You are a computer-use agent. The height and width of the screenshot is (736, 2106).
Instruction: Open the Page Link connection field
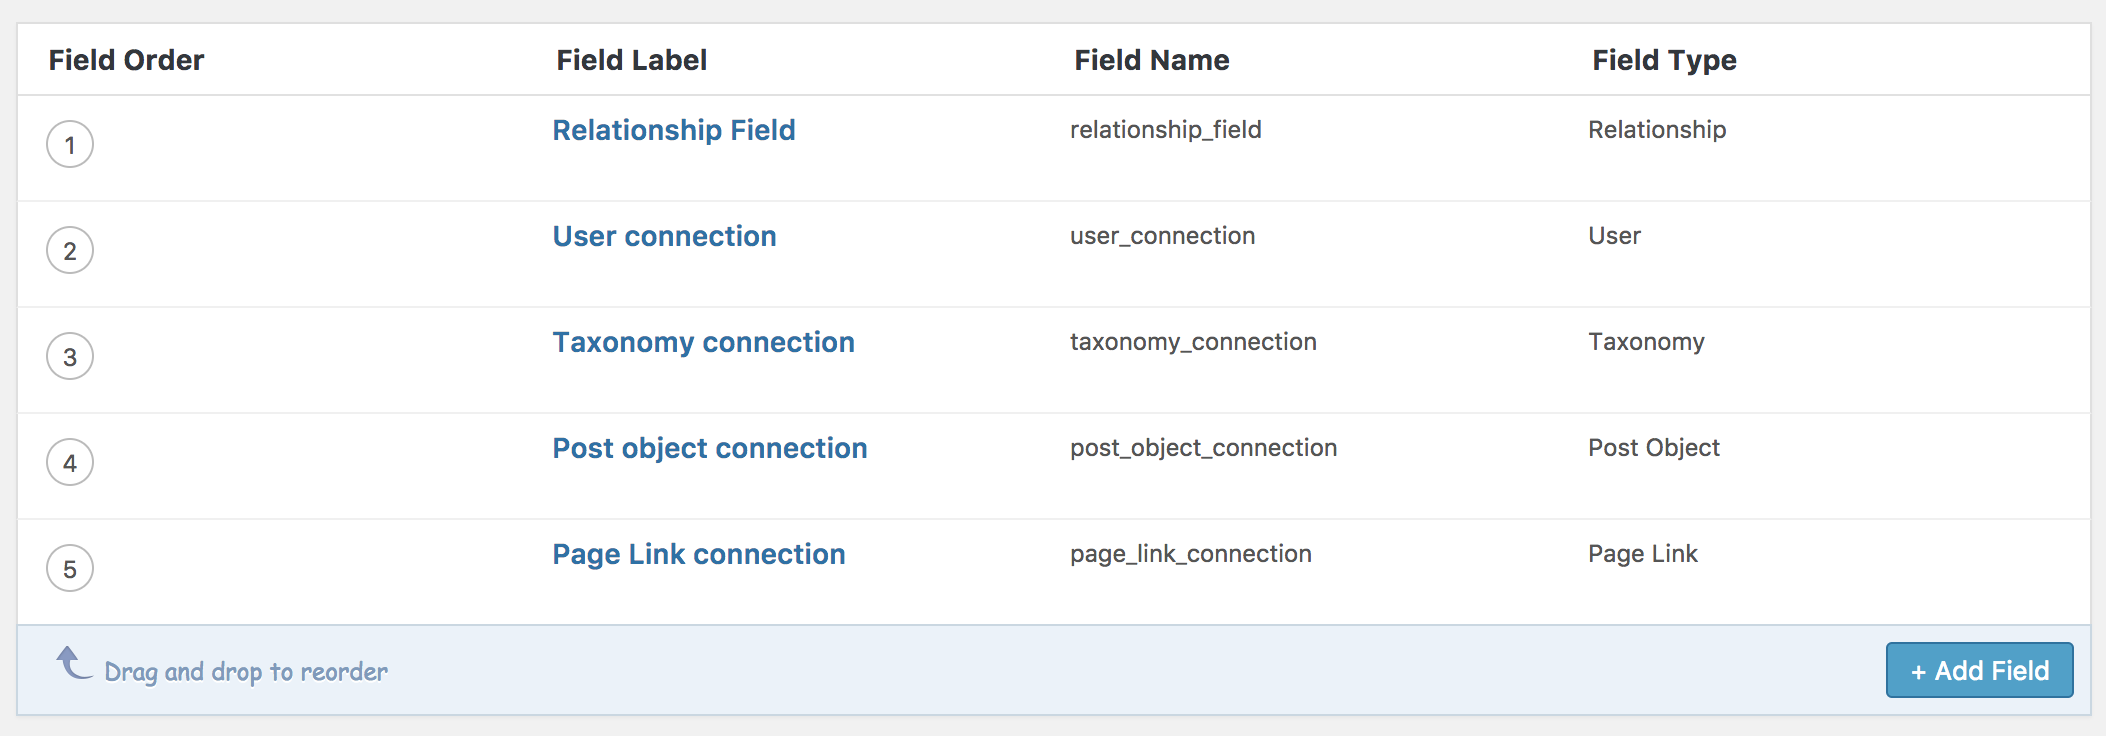(699, 554)
